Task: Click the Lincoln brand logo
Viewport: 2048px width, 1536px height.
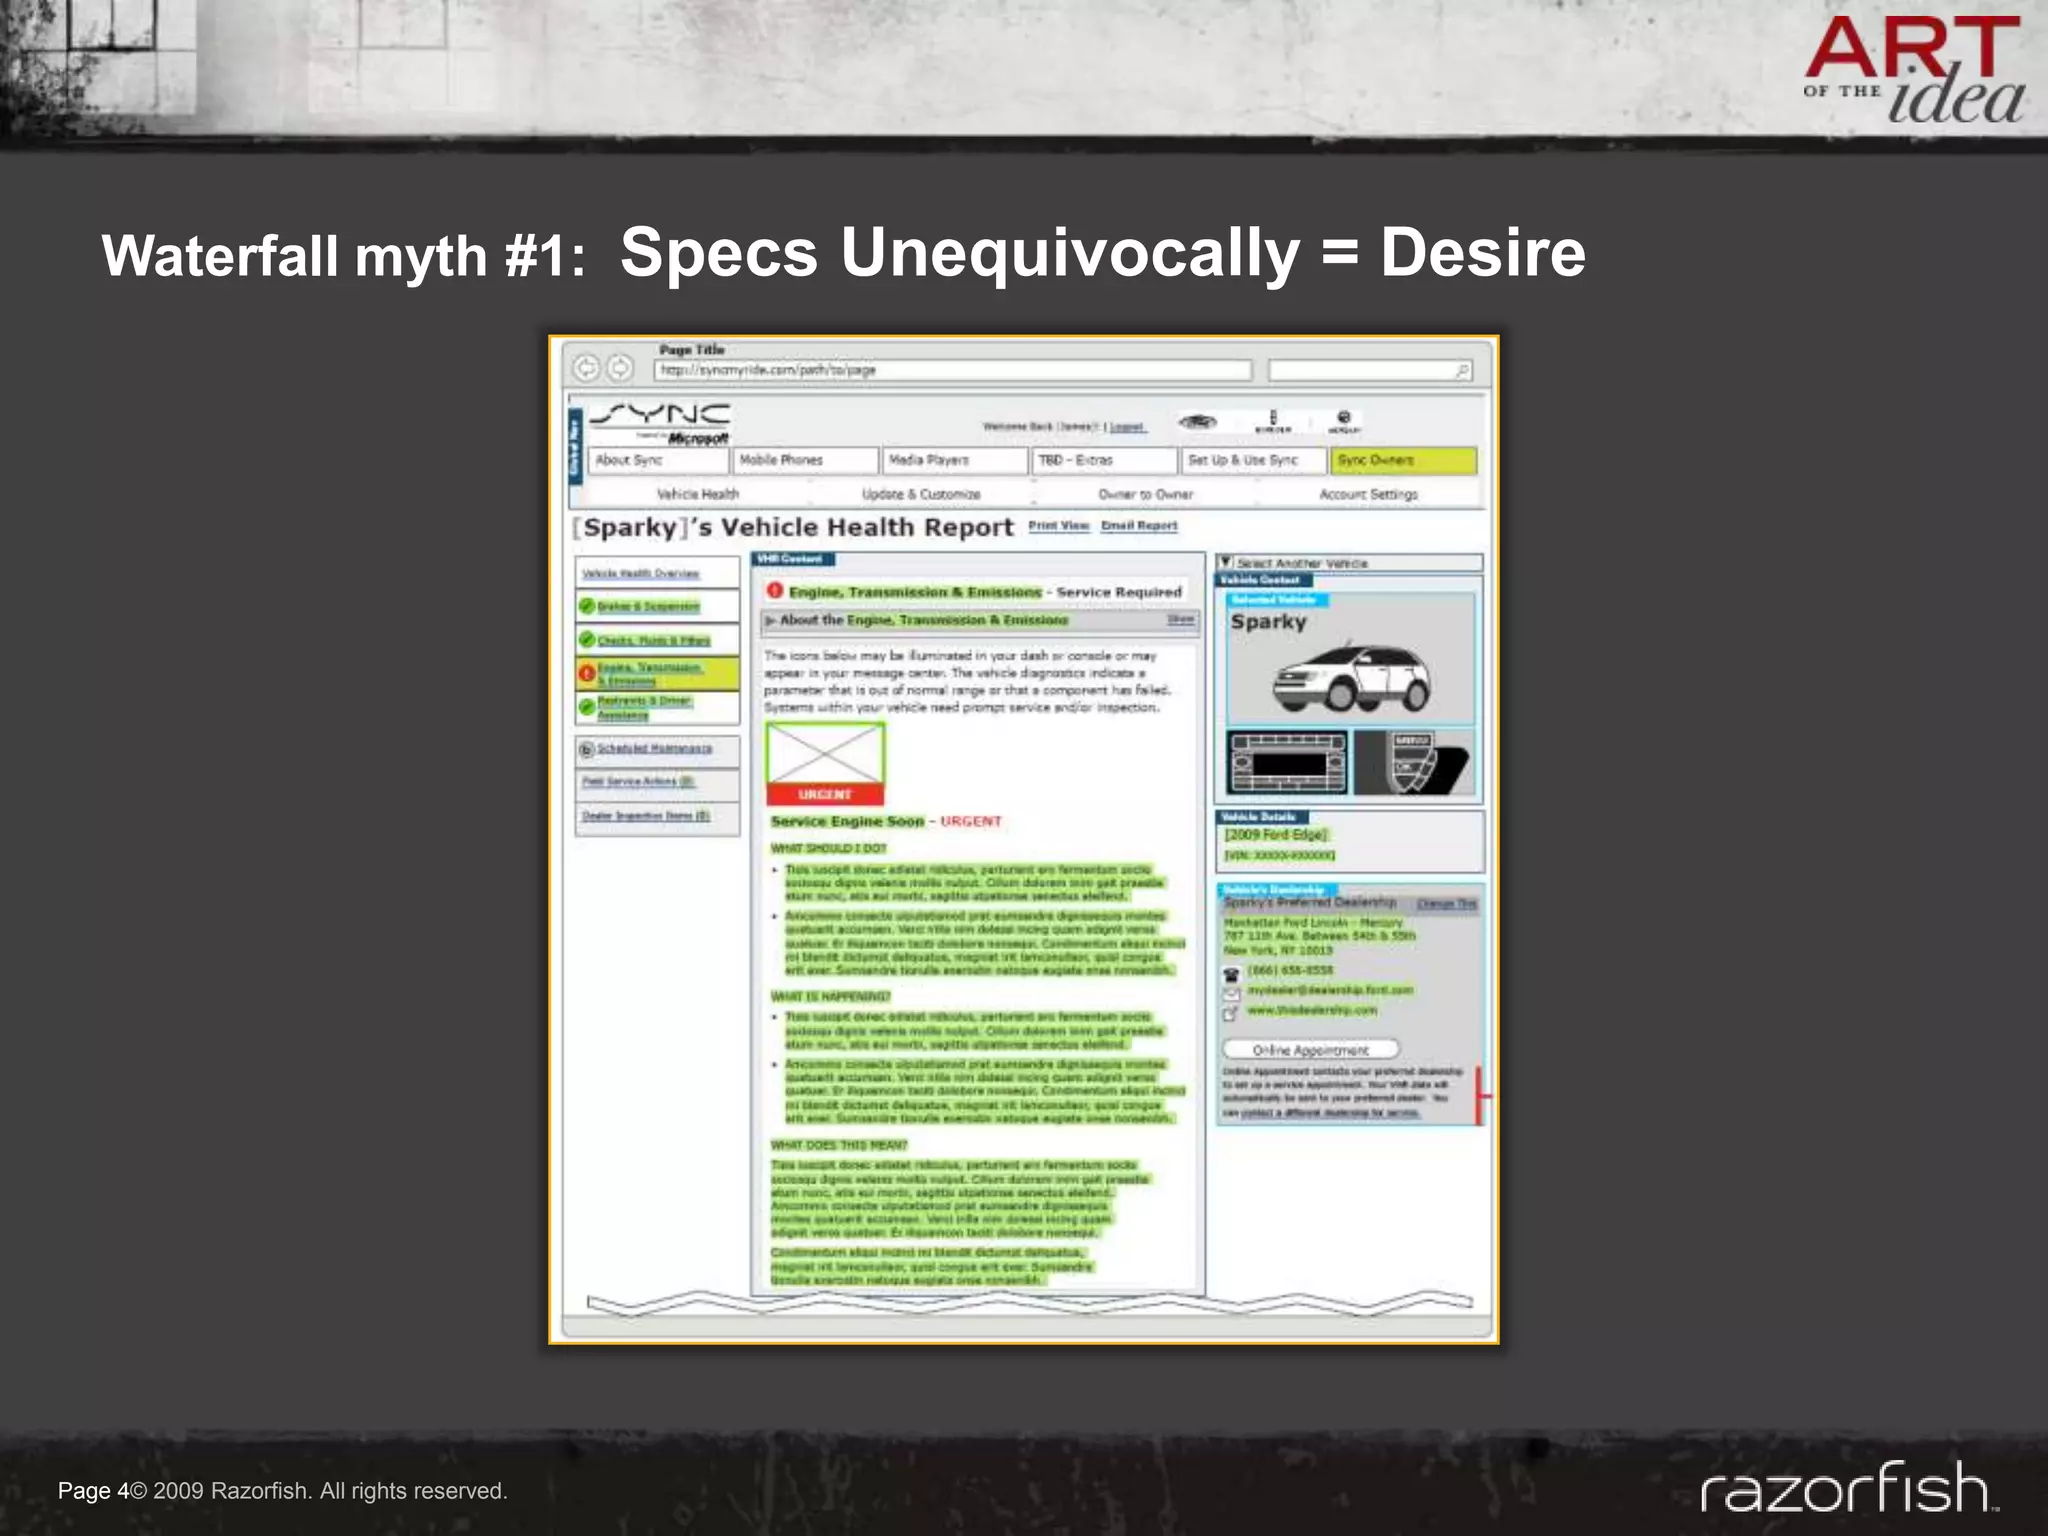Action: tap(1273, 421)
